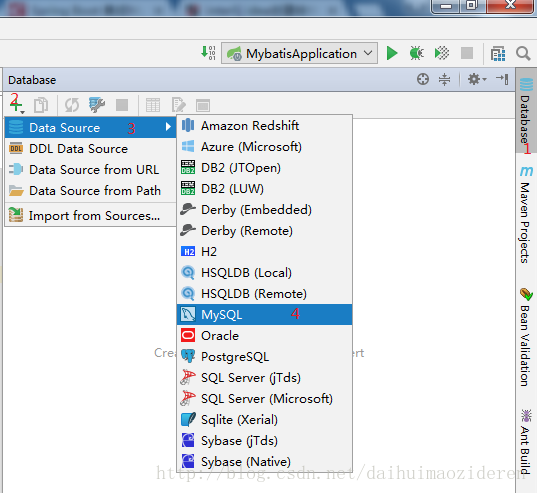Choose Data Source from Path
This screenshot has width=537, height=493.
(90, 190)
